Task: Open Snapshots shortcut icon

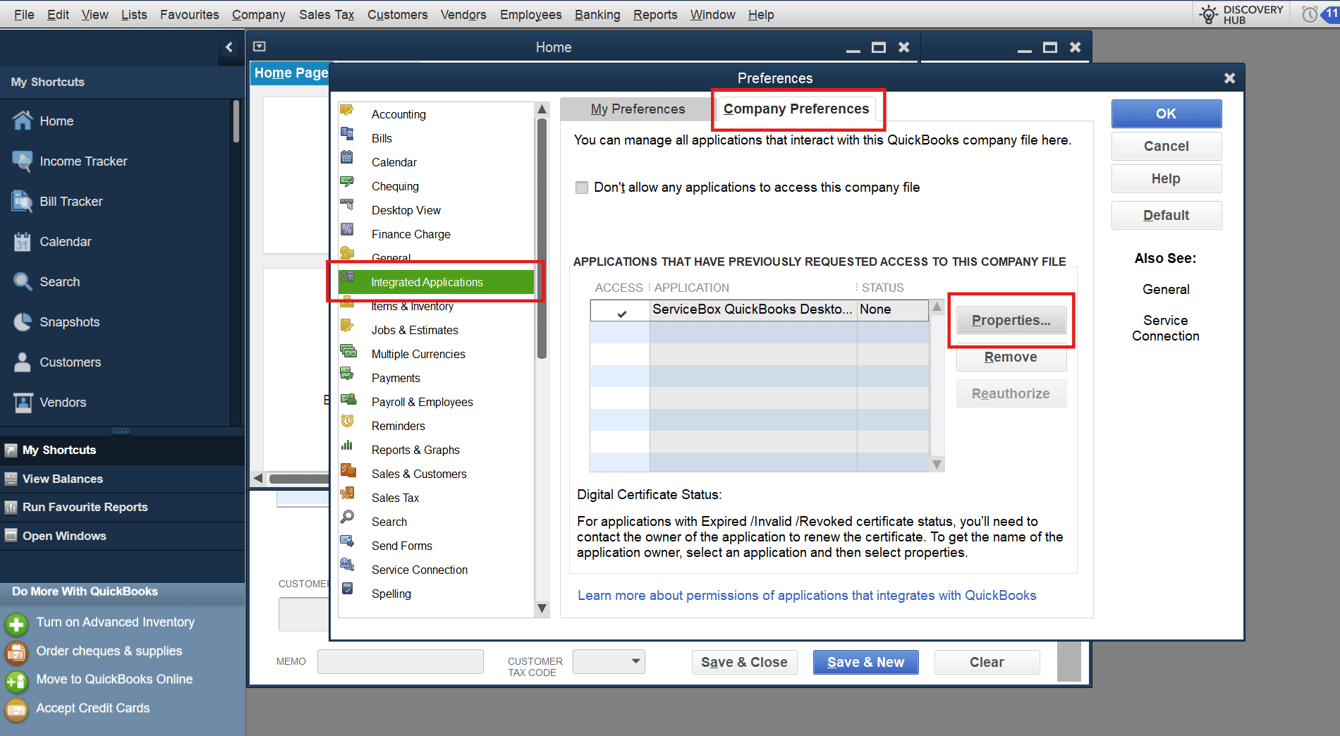Action: click(22, 322)
